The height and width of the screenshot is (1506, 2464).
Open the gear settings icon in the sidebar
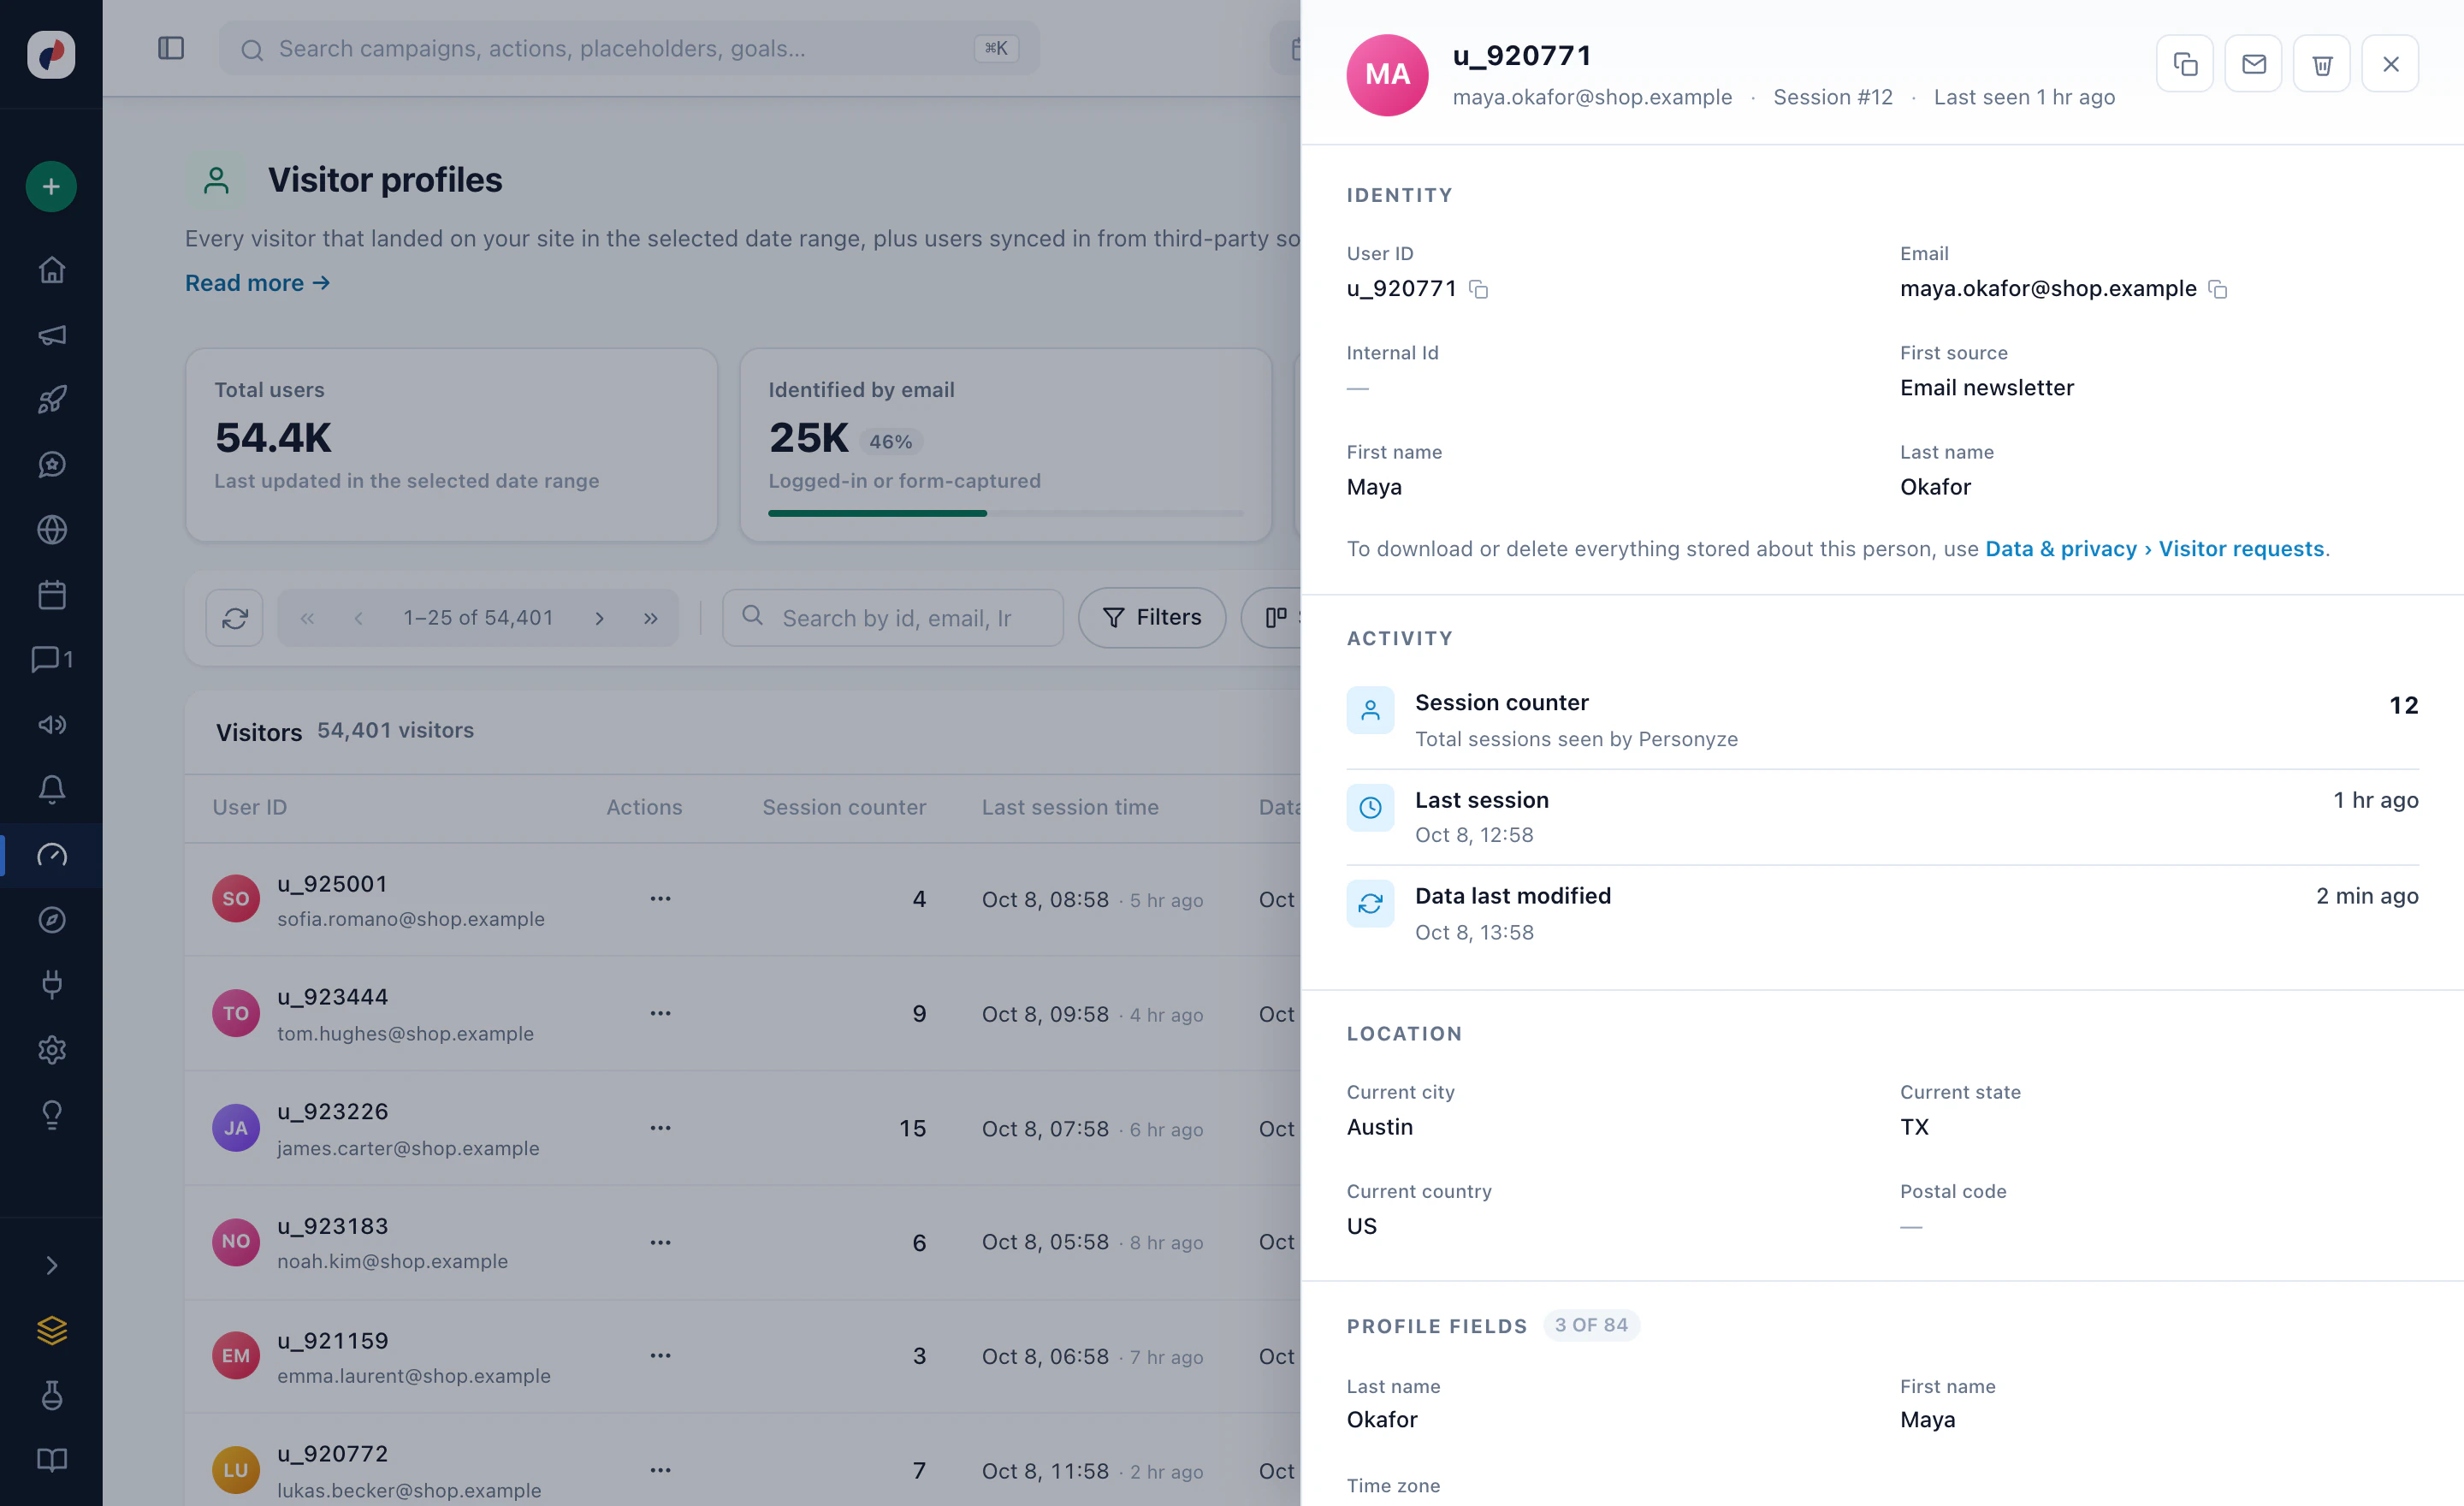pos(51,1050)
